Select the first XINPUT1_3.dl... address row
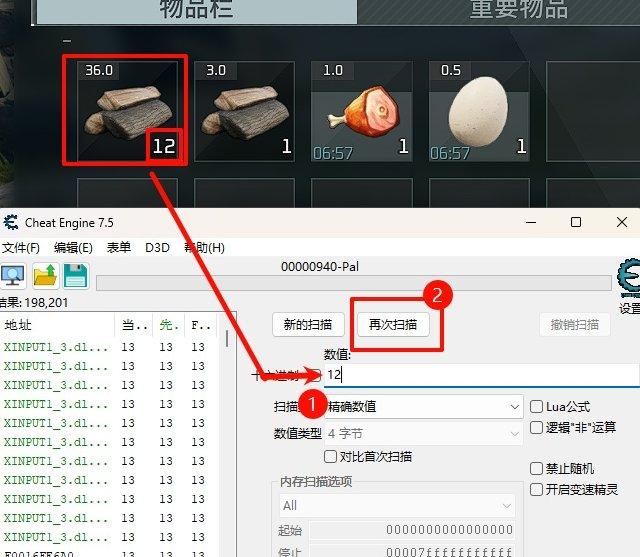 [x=110, y=347]
